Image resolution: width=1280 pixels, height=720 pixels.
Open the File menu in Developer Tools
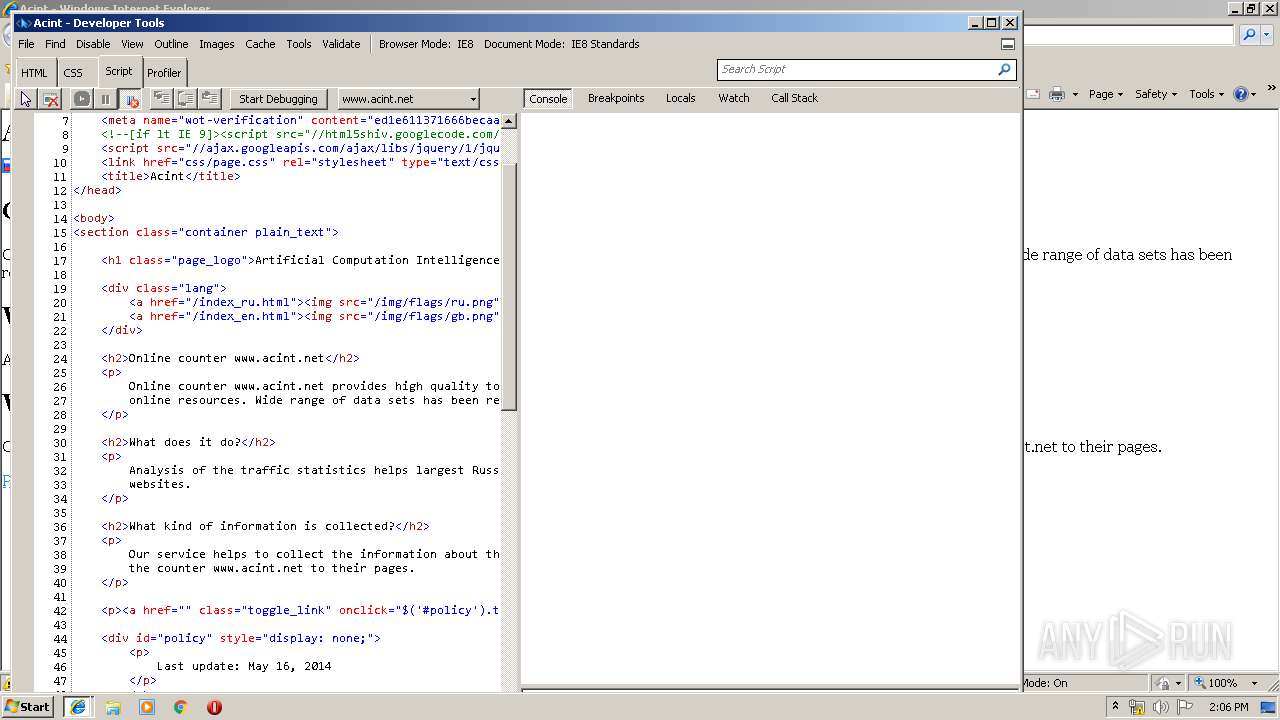pos(26,44)
